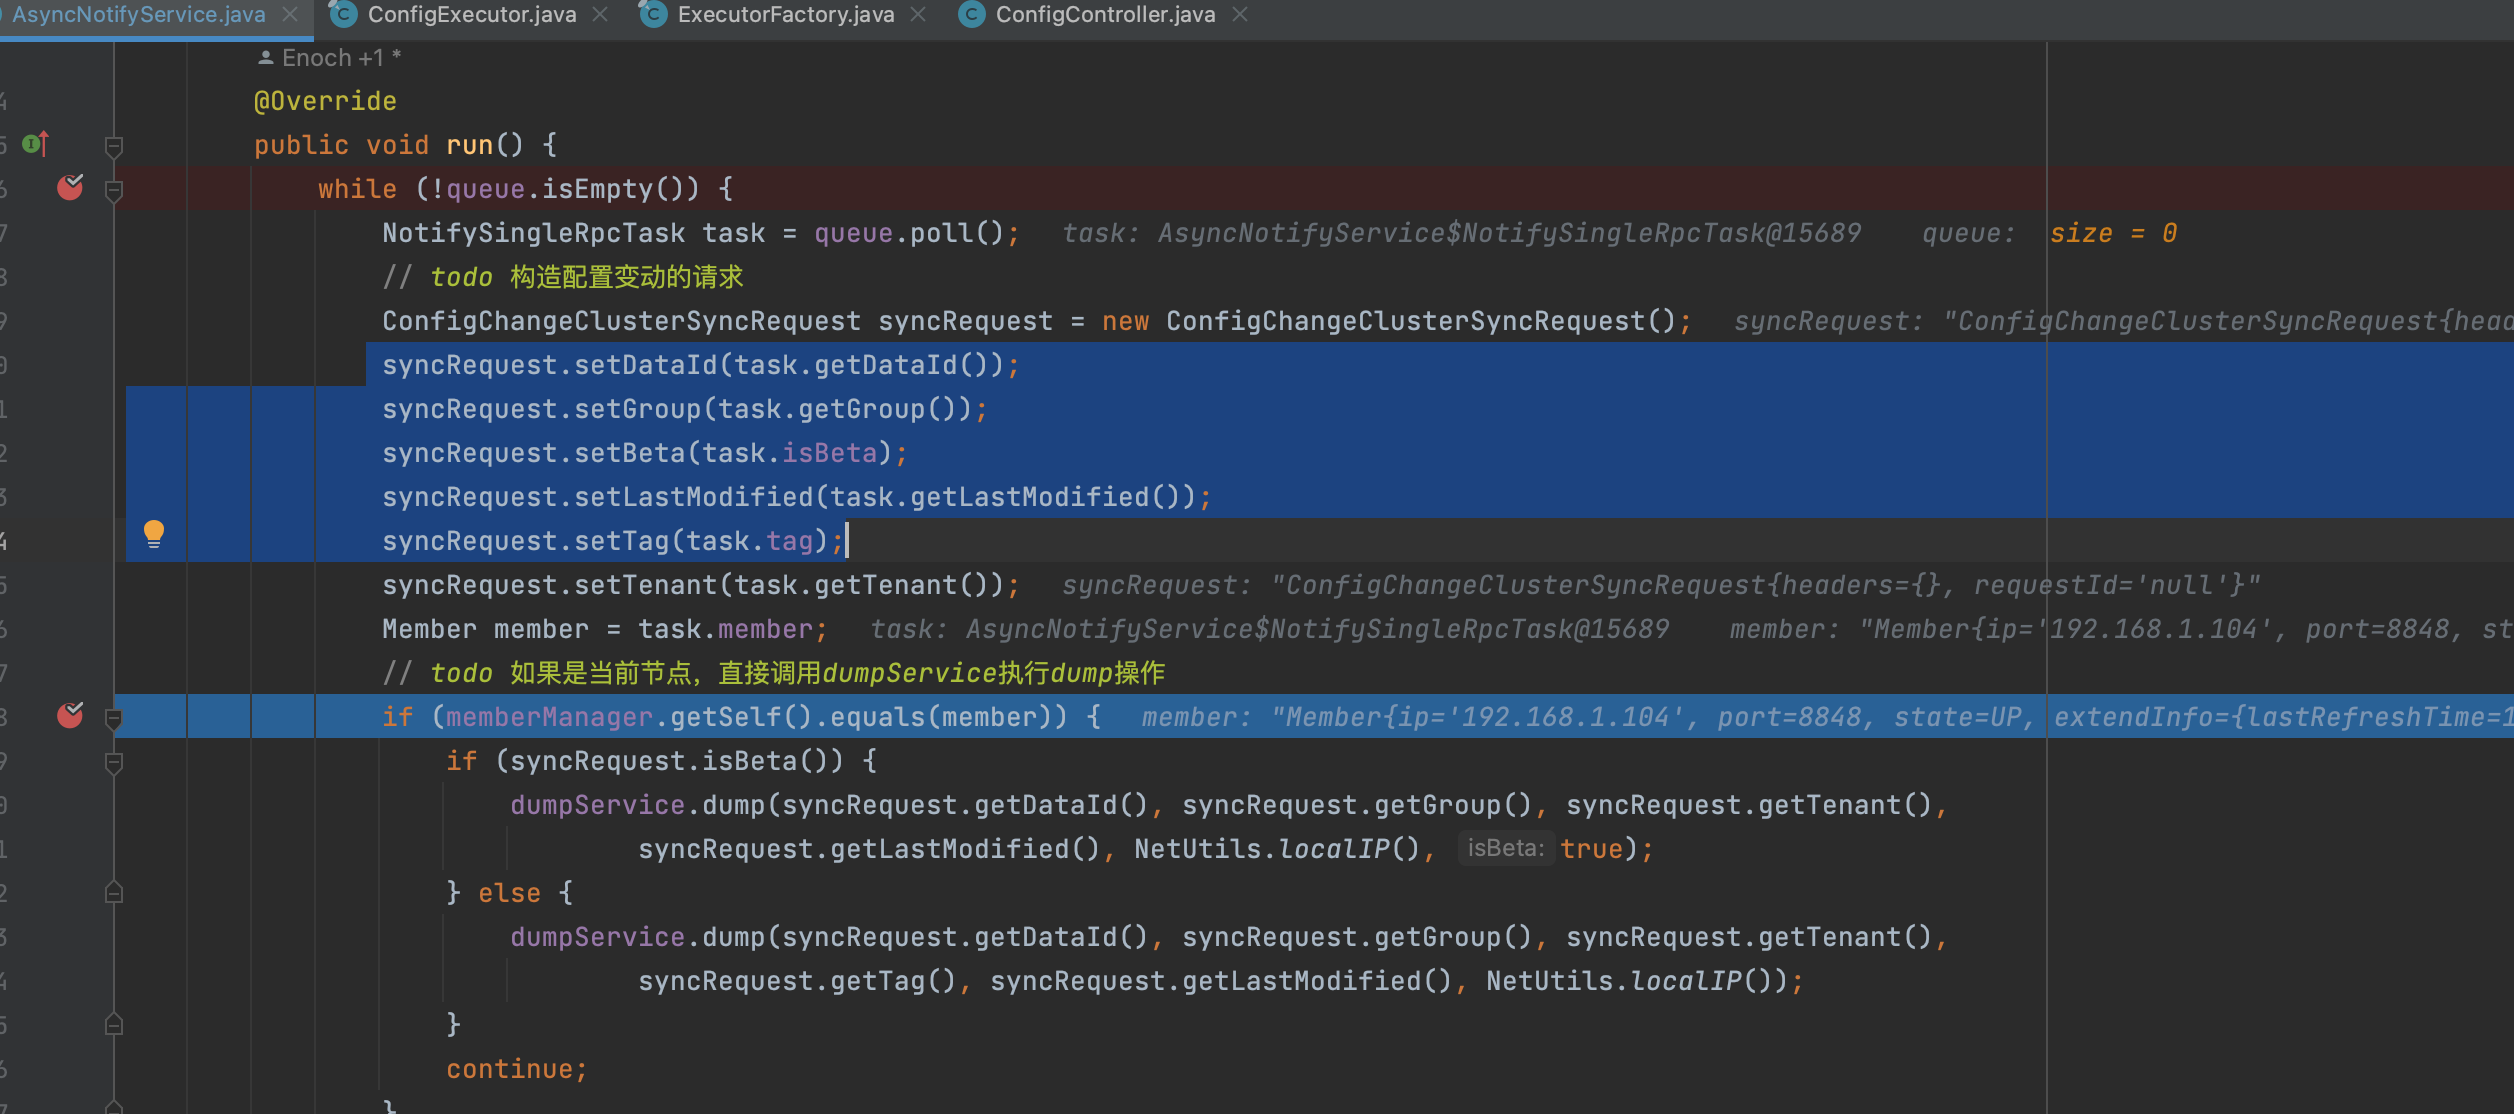Click the queue.poll() call
The width and height of the screenshot is (2514, 1114).
pyautogui.click(x=909, y=233)
